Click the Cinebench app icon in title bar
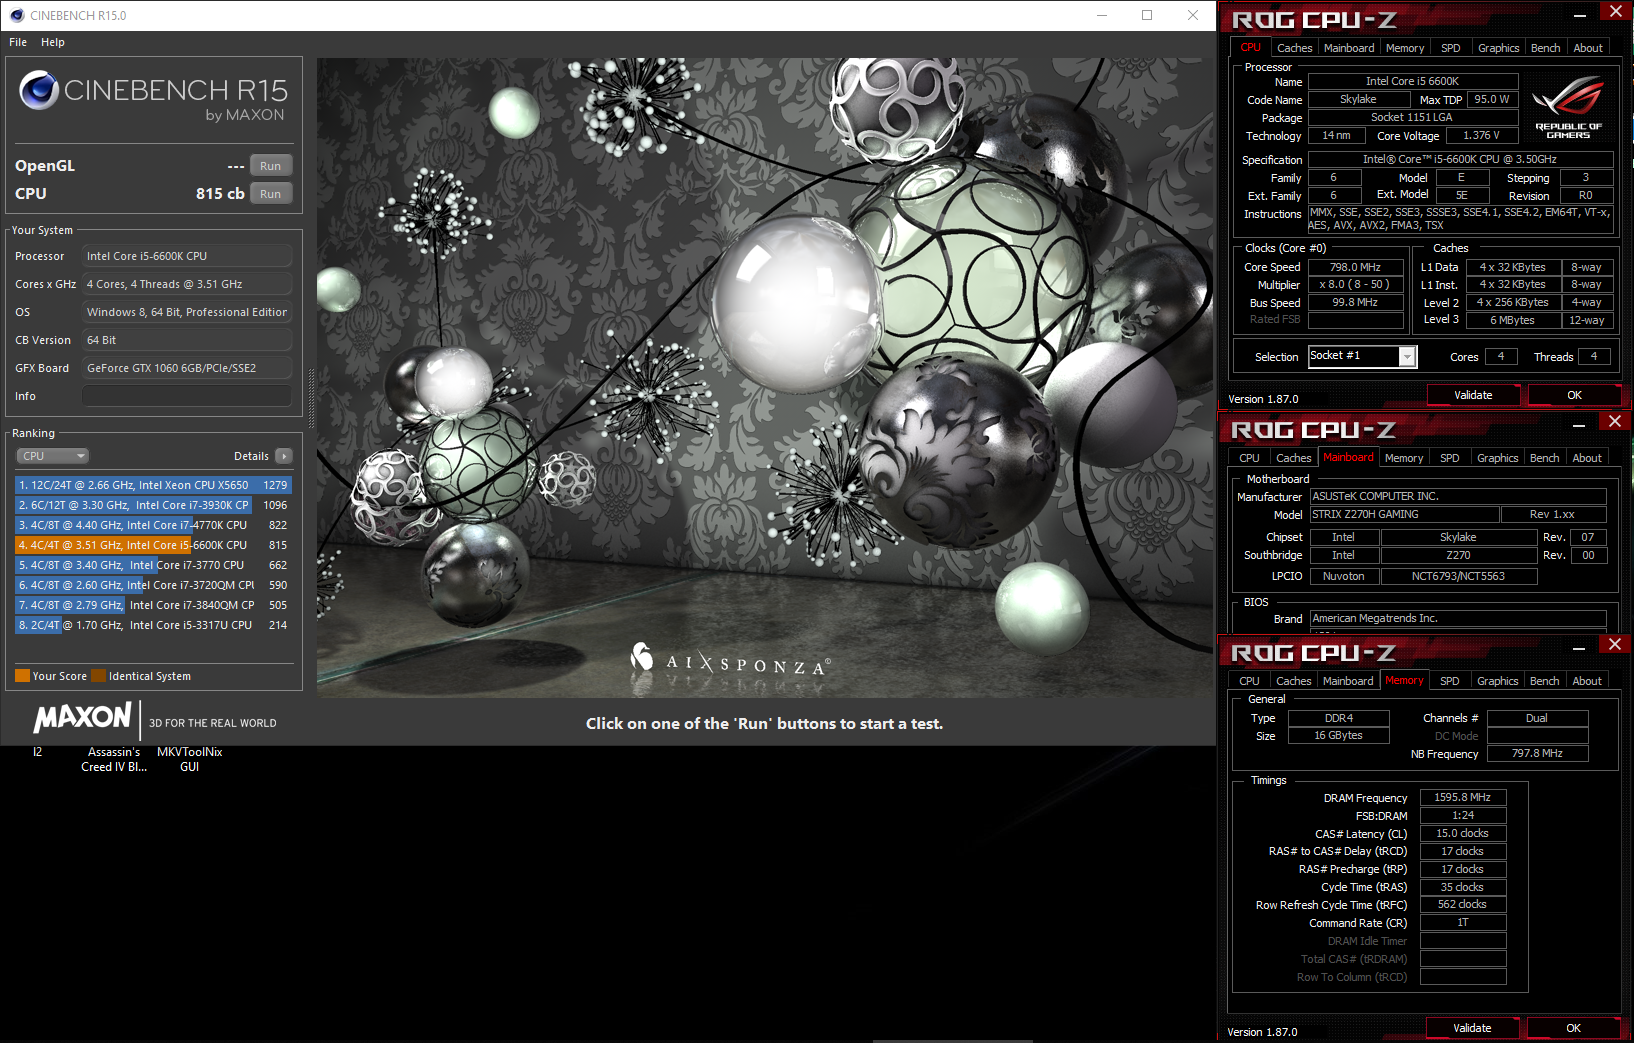The width and height of the screenshot is (1634, 1043). (x=16, y=15)
